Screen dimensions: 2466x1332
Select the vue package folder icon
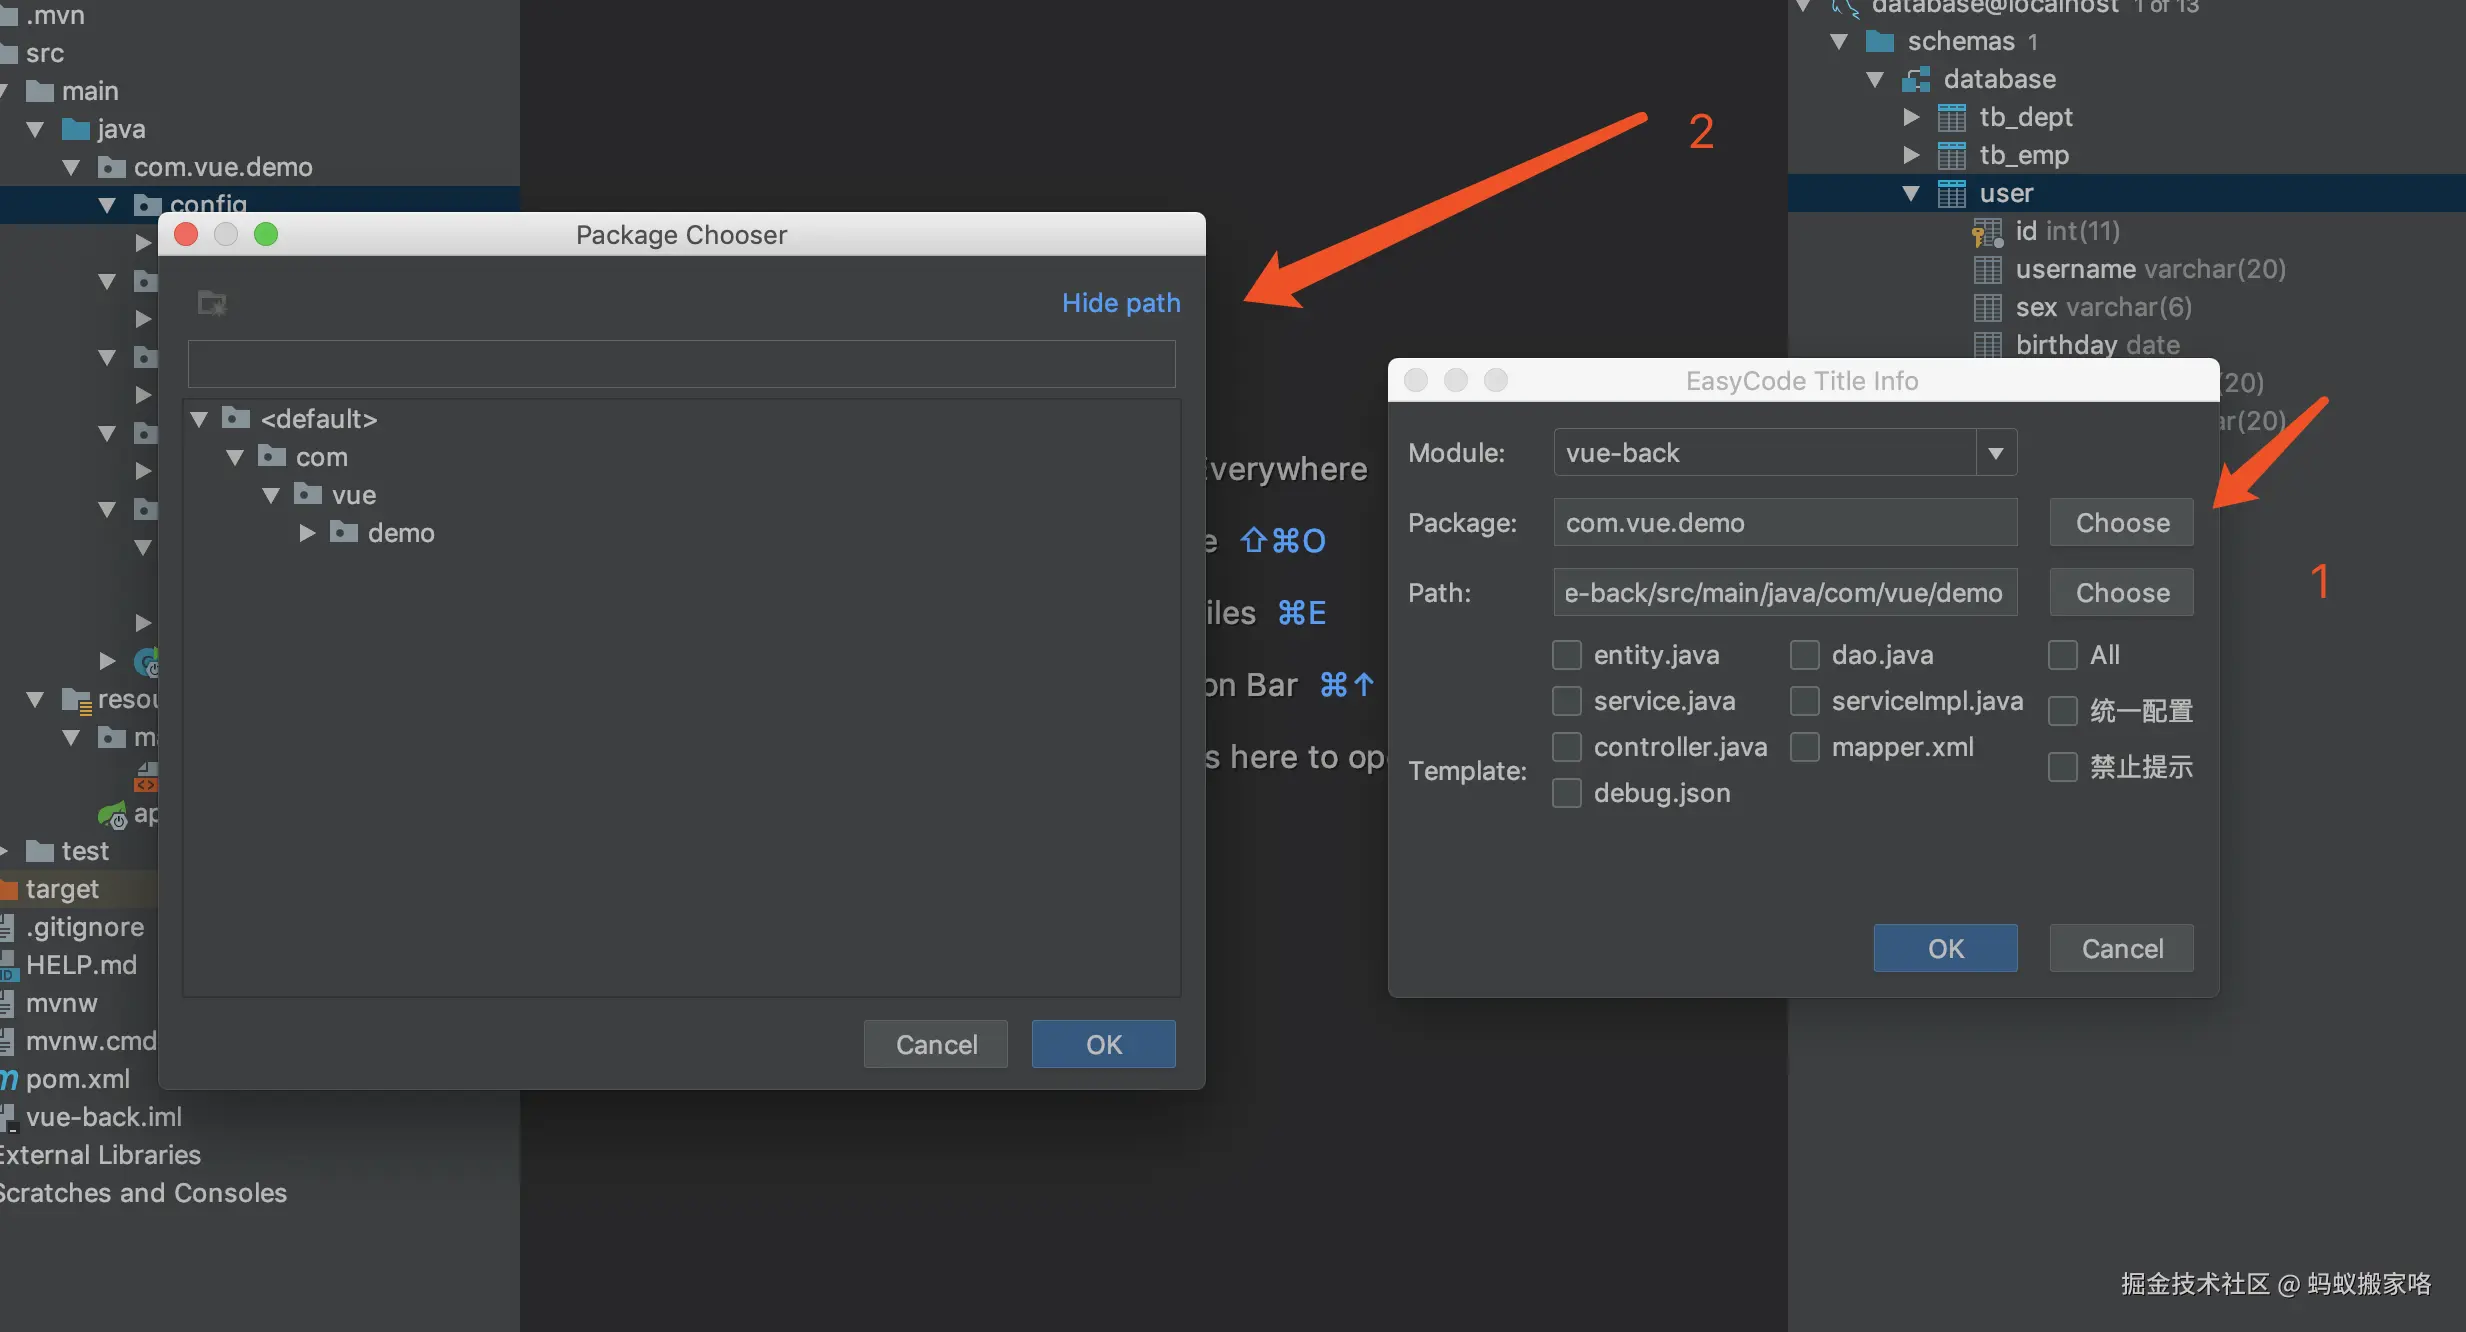click(x=308, y=493)
